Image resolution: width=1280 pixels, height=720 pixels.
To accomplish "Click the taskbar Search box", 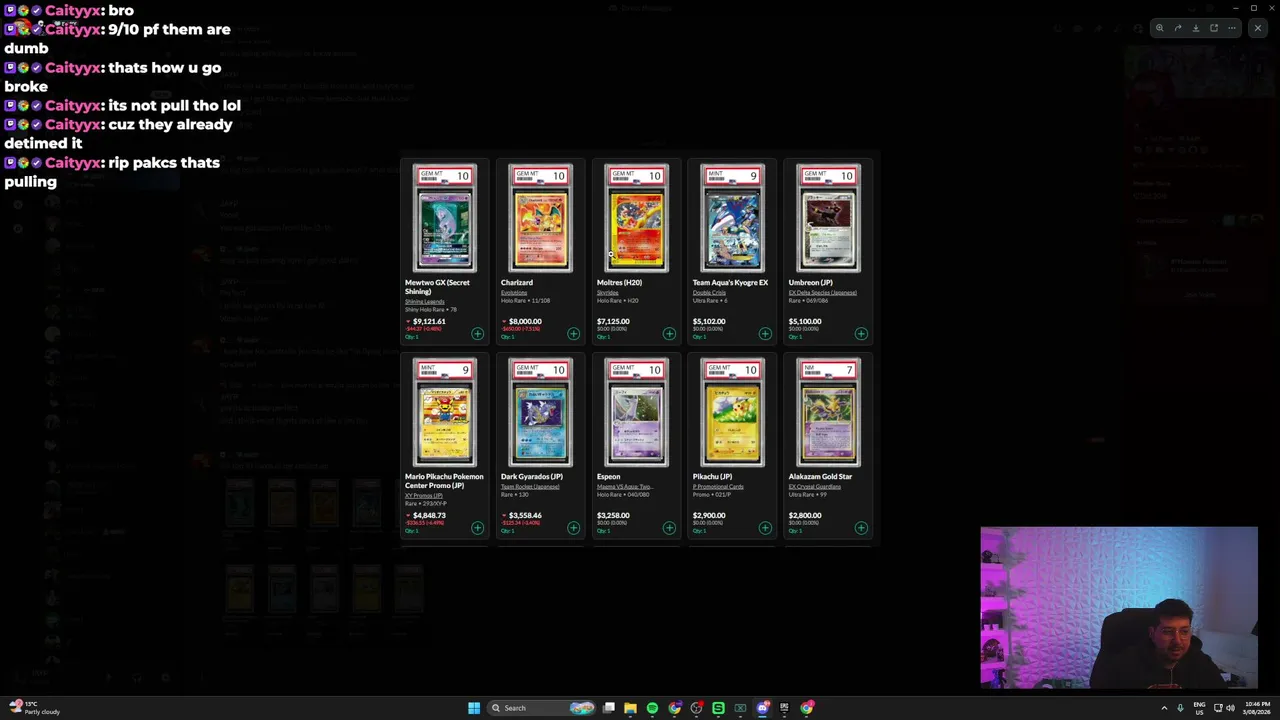I will coord(542,708).
